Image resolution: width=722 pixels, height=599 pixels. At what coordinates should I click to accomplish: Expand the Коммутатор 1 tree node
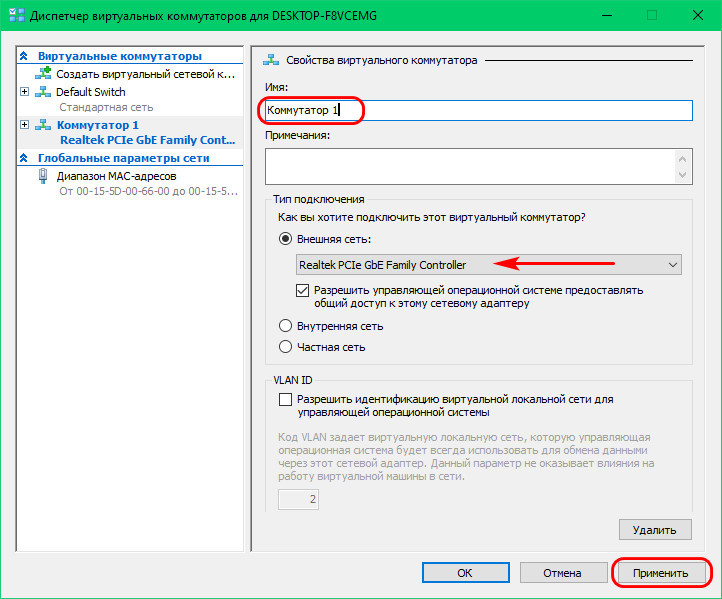tap(24, 125)
